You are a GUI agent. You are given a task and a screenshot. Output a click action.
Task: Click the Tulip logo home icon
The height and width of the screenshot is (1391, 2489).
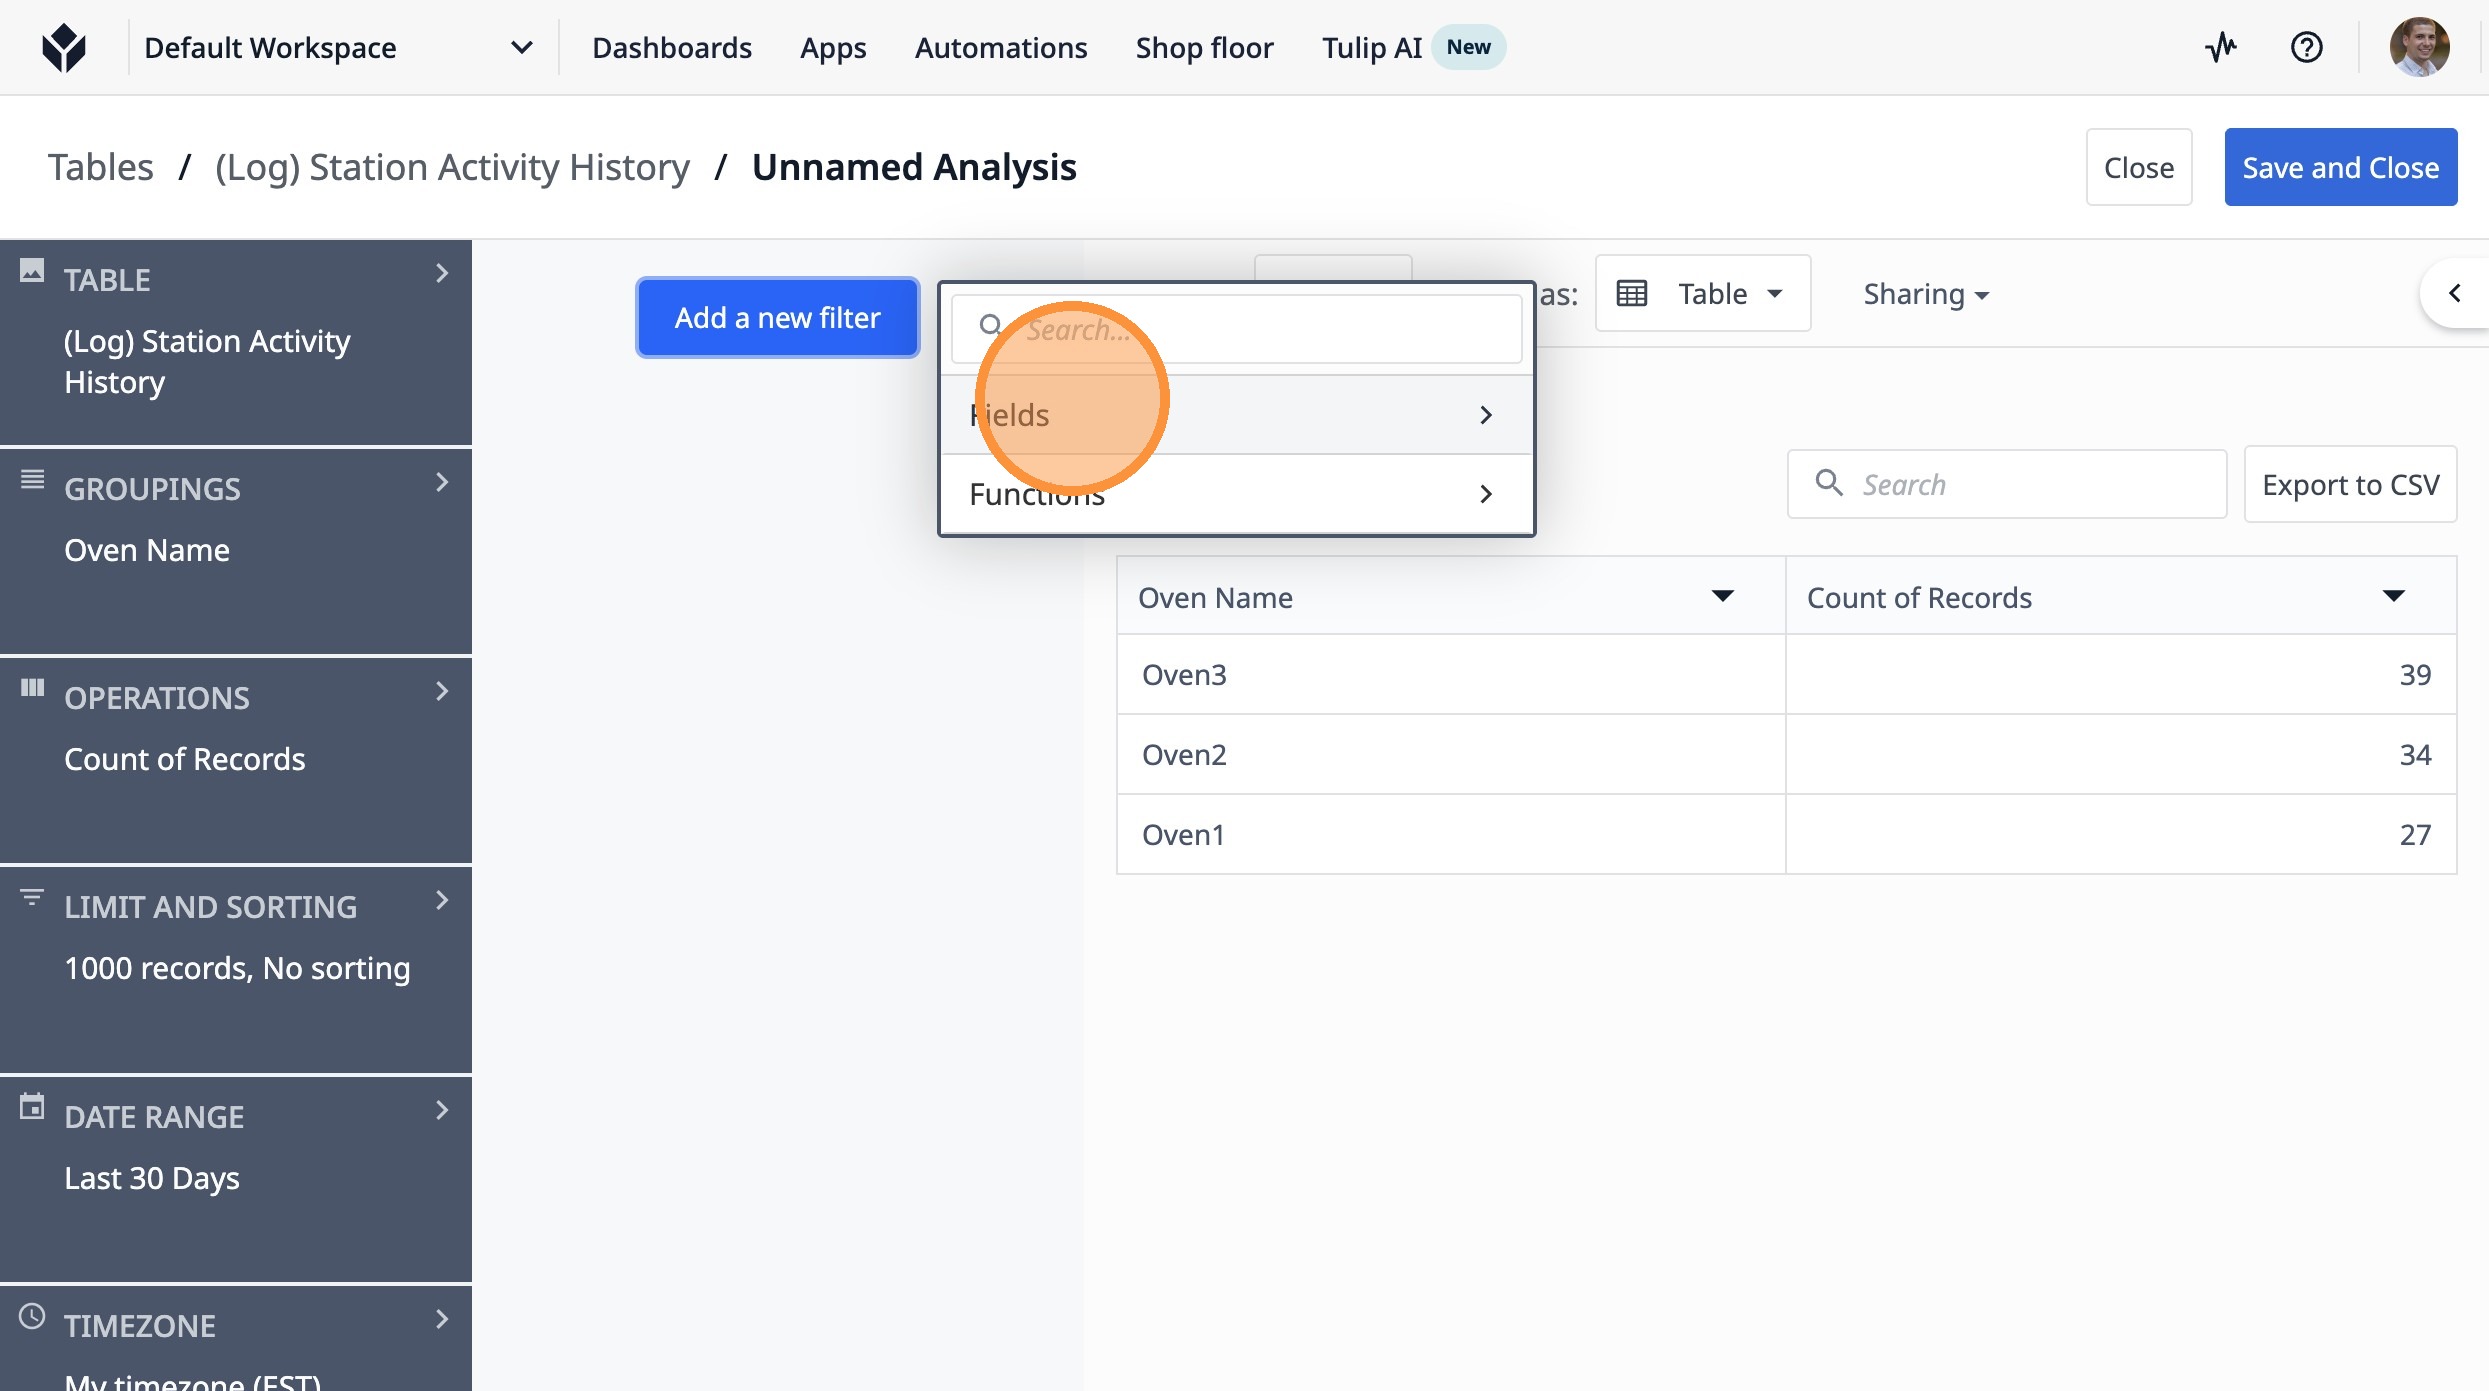[x=64, y=47]
